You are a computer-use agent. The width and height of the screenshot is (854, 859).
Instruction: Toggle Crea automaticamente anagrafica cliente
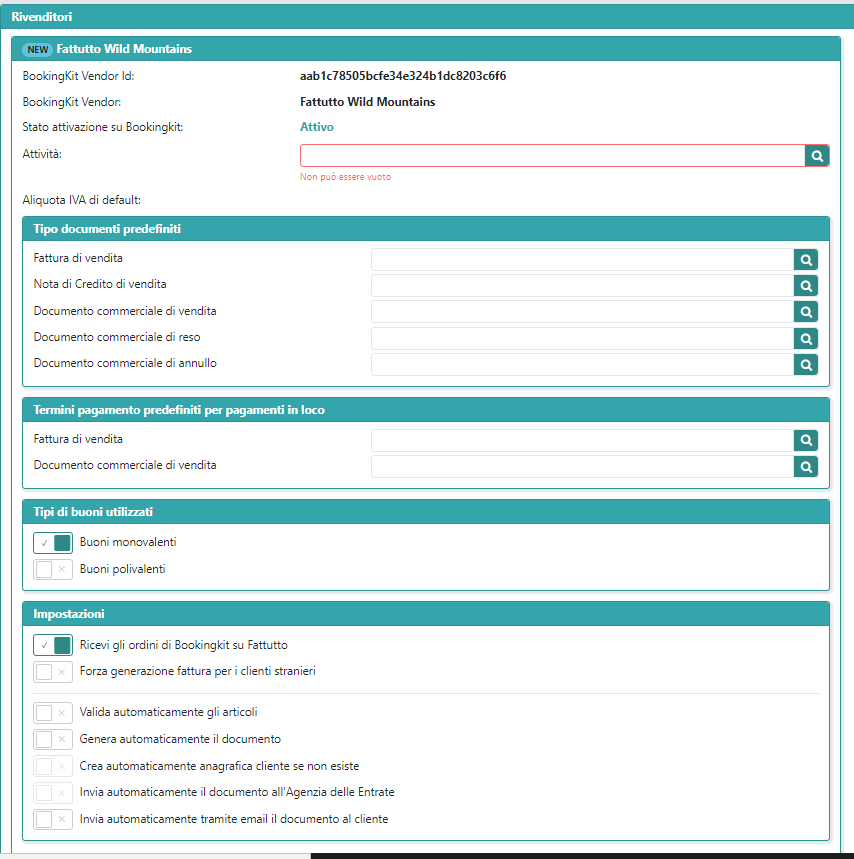point(53,766)
